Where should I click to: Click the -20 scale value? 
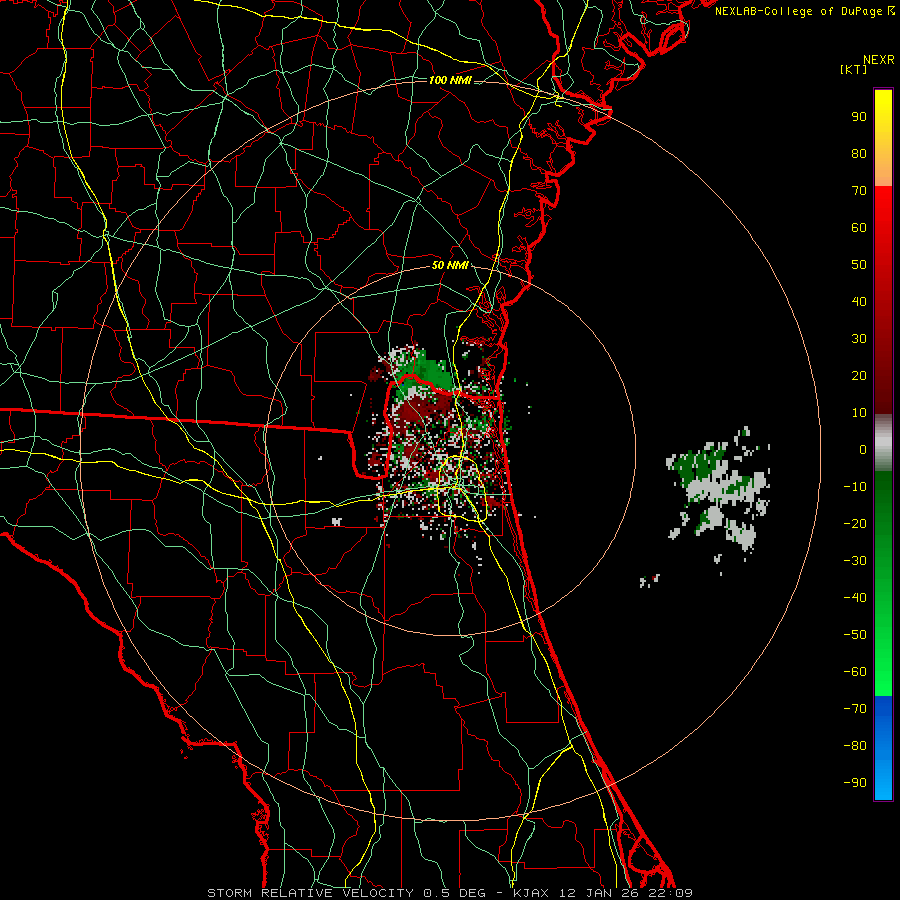[855, 523]
